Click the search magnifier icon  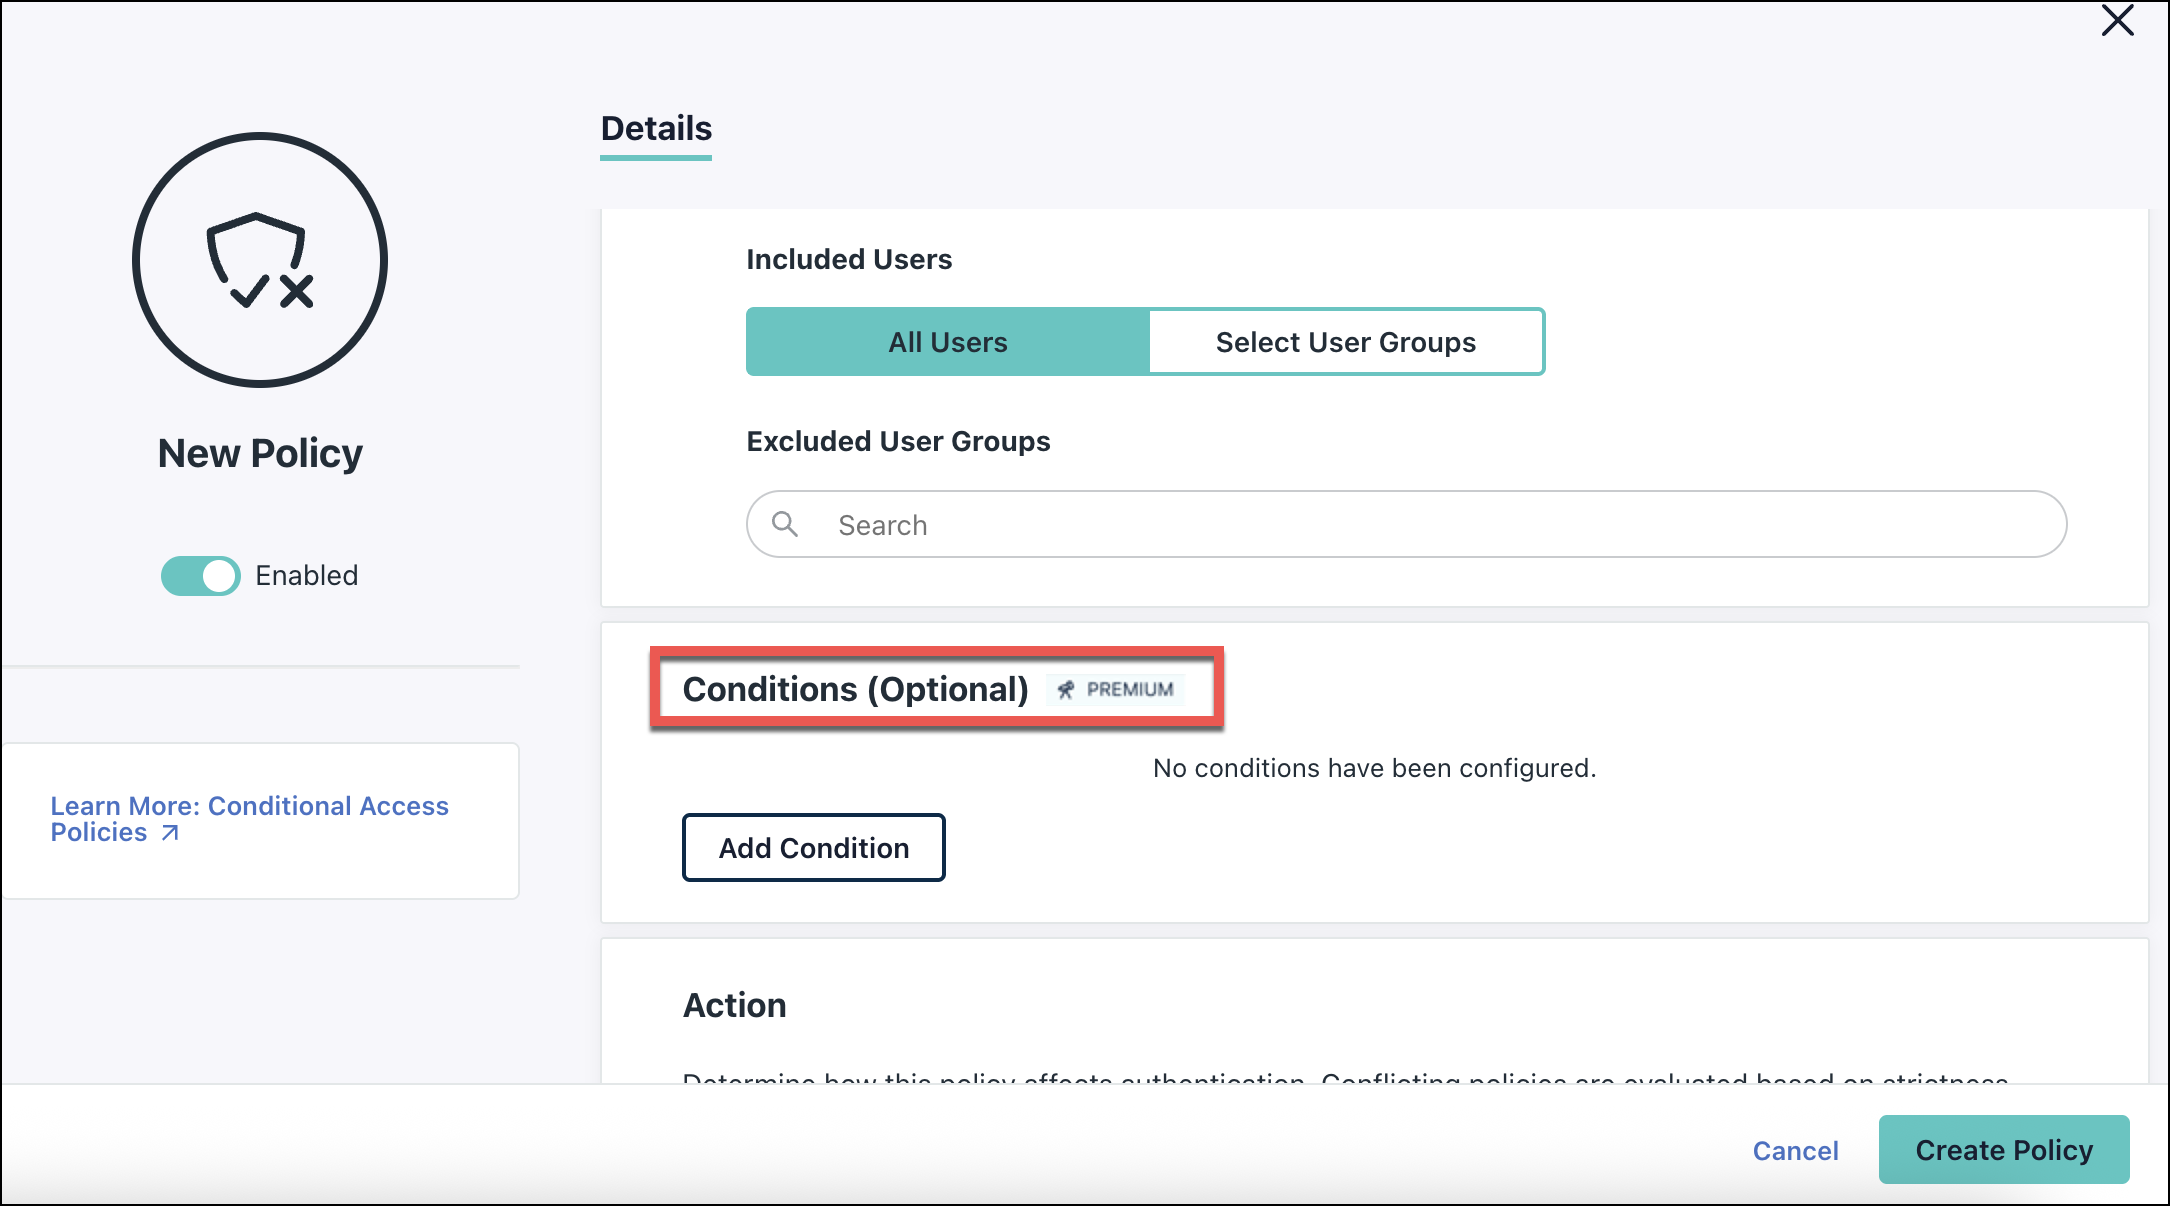coord(786,524)
